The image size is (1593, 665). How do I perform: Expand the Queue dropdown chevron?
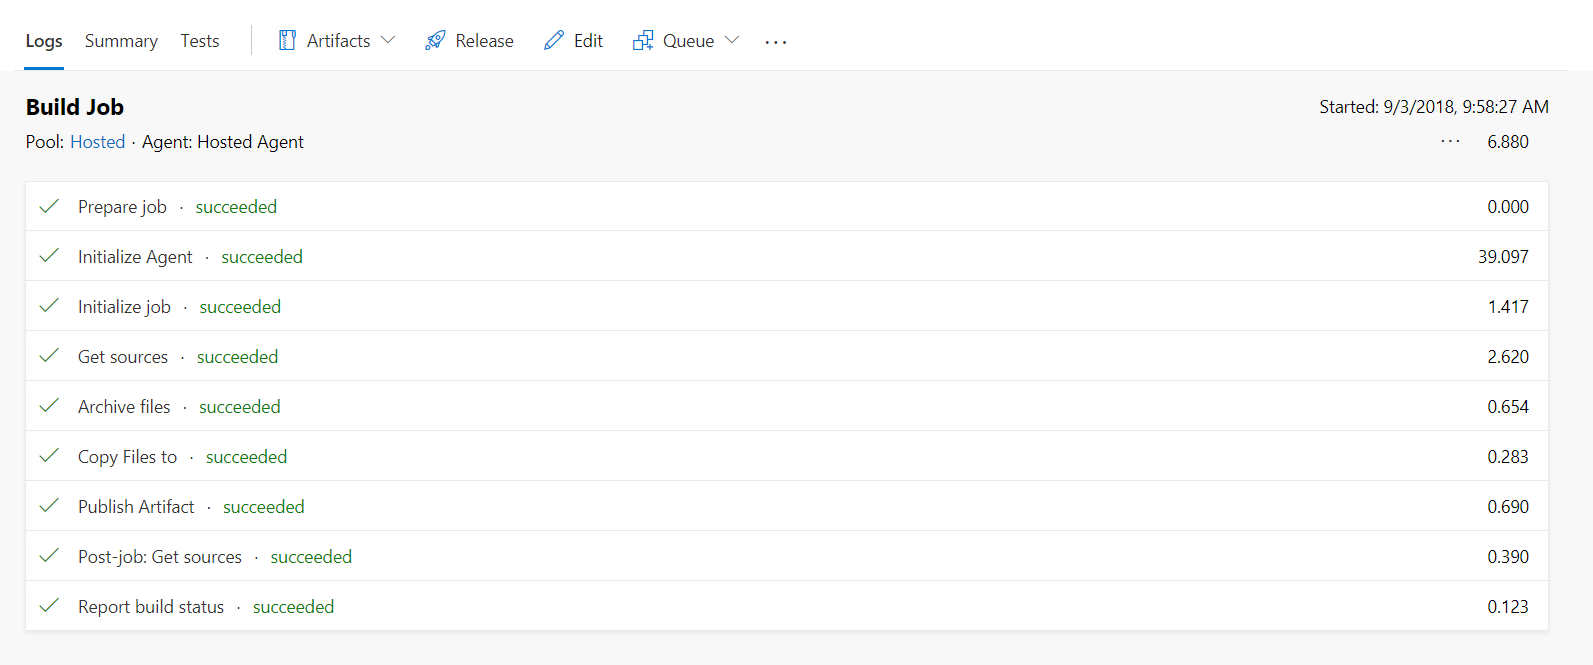point(732,41)
